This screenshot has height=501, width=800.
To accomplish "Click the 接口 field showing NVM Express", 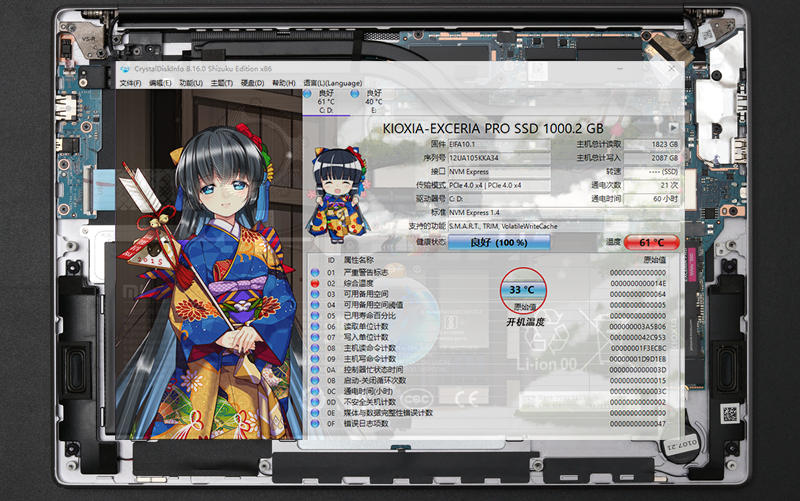I will tap(499, 171).
